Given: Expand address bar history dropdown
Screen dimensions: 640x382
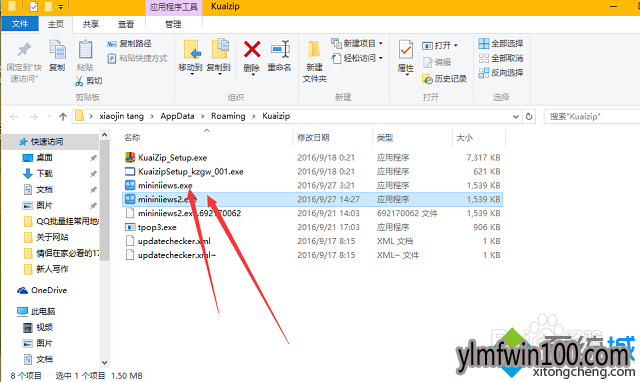Looking at the screenshot, I should (516, 117).
